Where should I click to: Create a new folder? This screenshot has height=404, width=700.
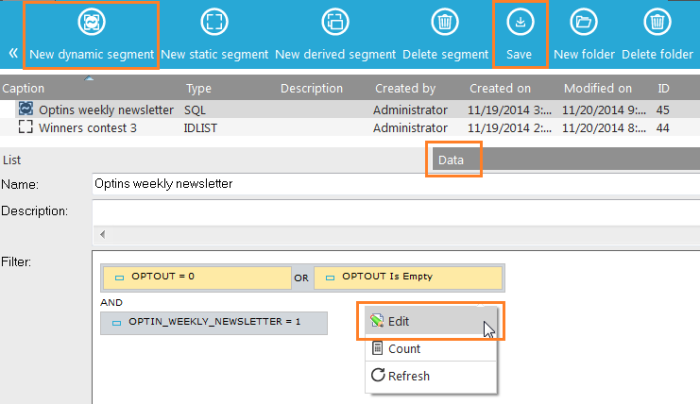(x=582, y=21)
